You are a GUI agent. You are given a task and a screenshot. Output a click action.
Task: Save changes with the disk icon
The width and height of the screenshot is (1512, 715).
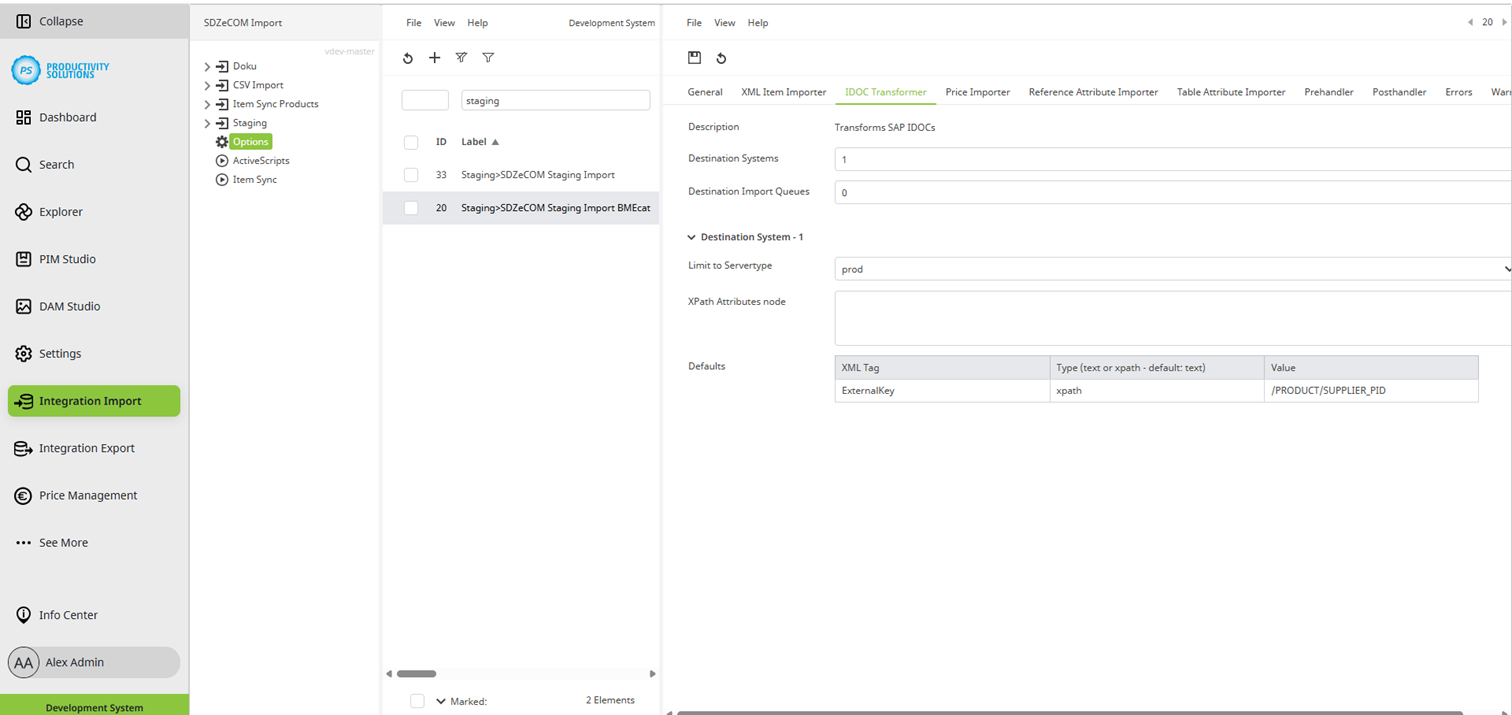(694, 57)
